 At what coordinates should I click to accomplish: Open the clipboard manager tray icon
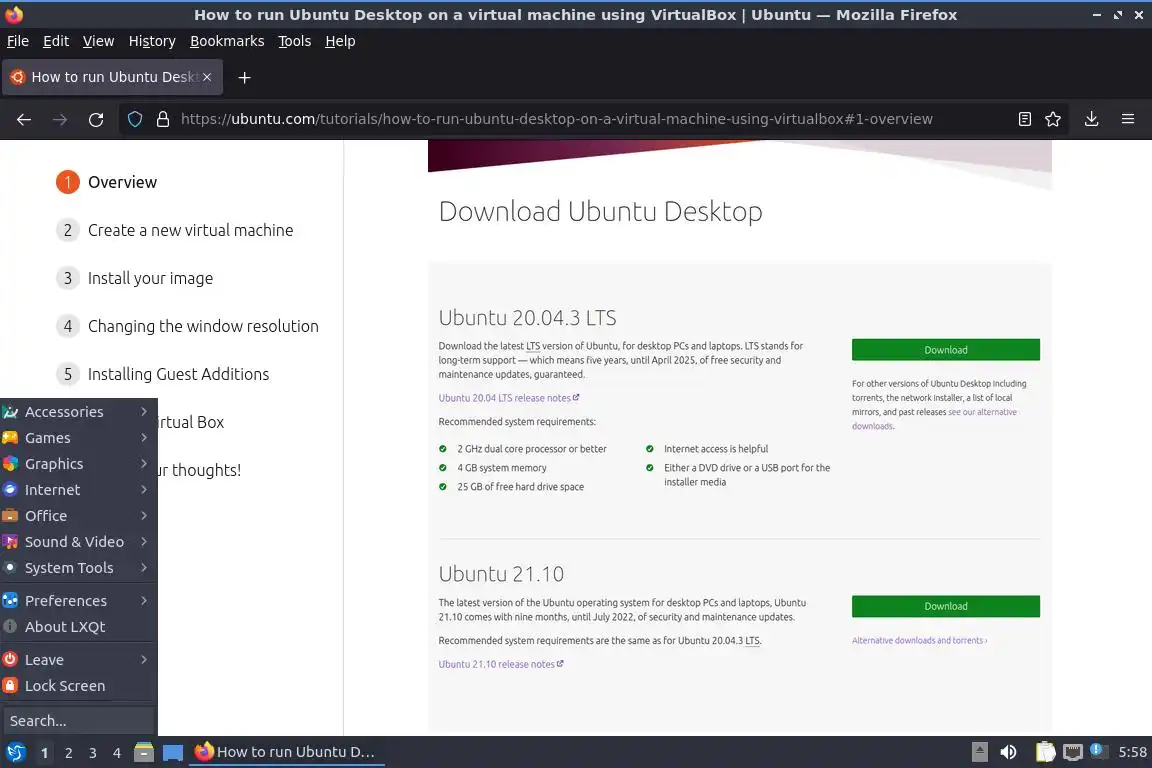(1045, 752)
